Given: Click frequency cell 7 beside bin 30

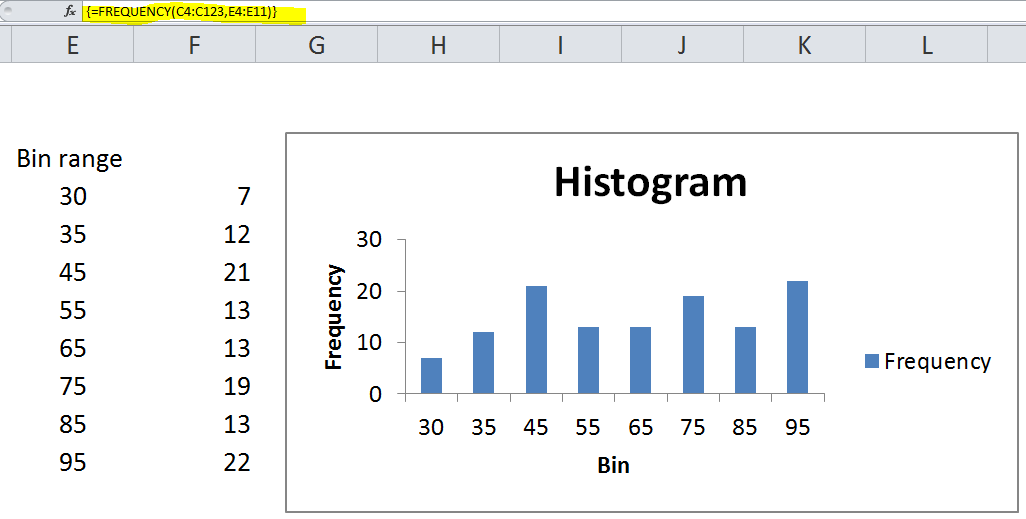Looking at the screenshot, I should [243, 196].
